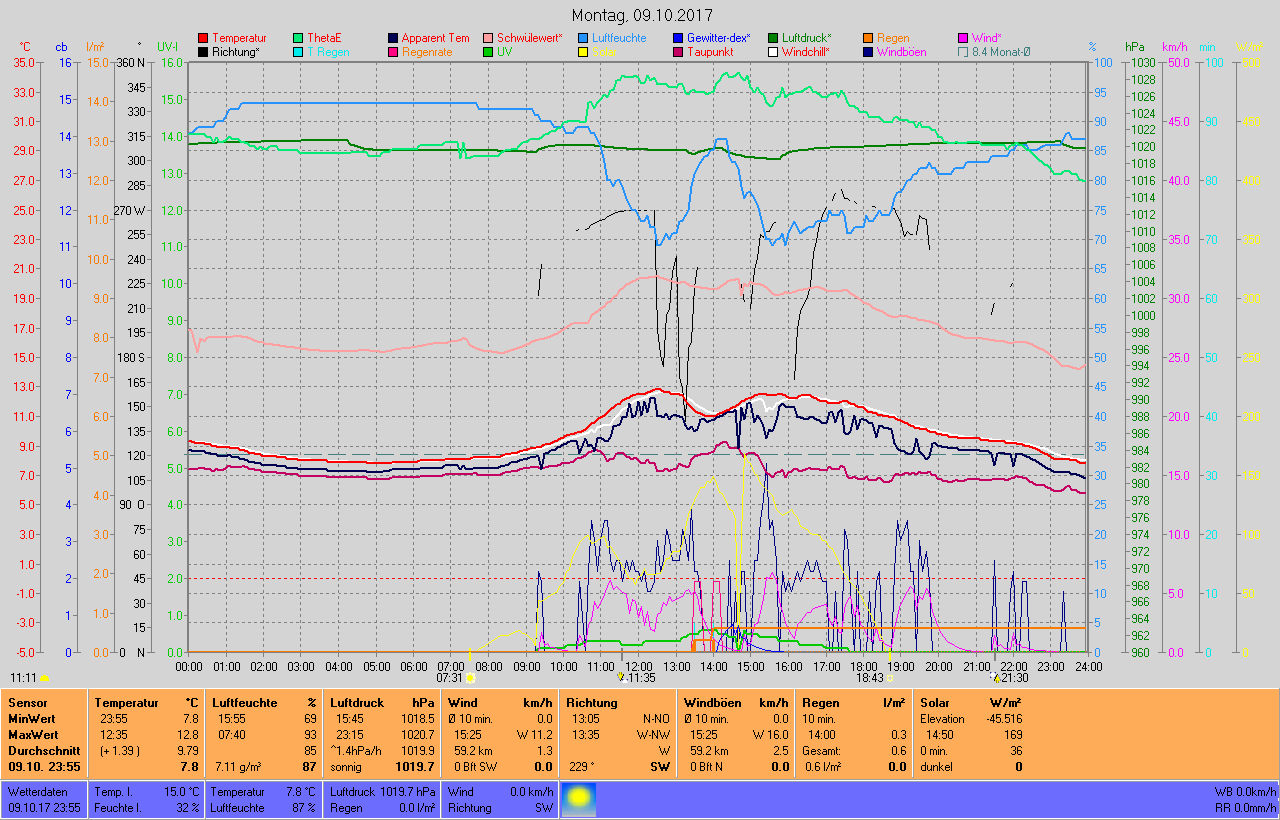This screenshot has height=820, width=1280.
Task: Click the day length icon beside 11:11
Action: (x=44, y=677)
